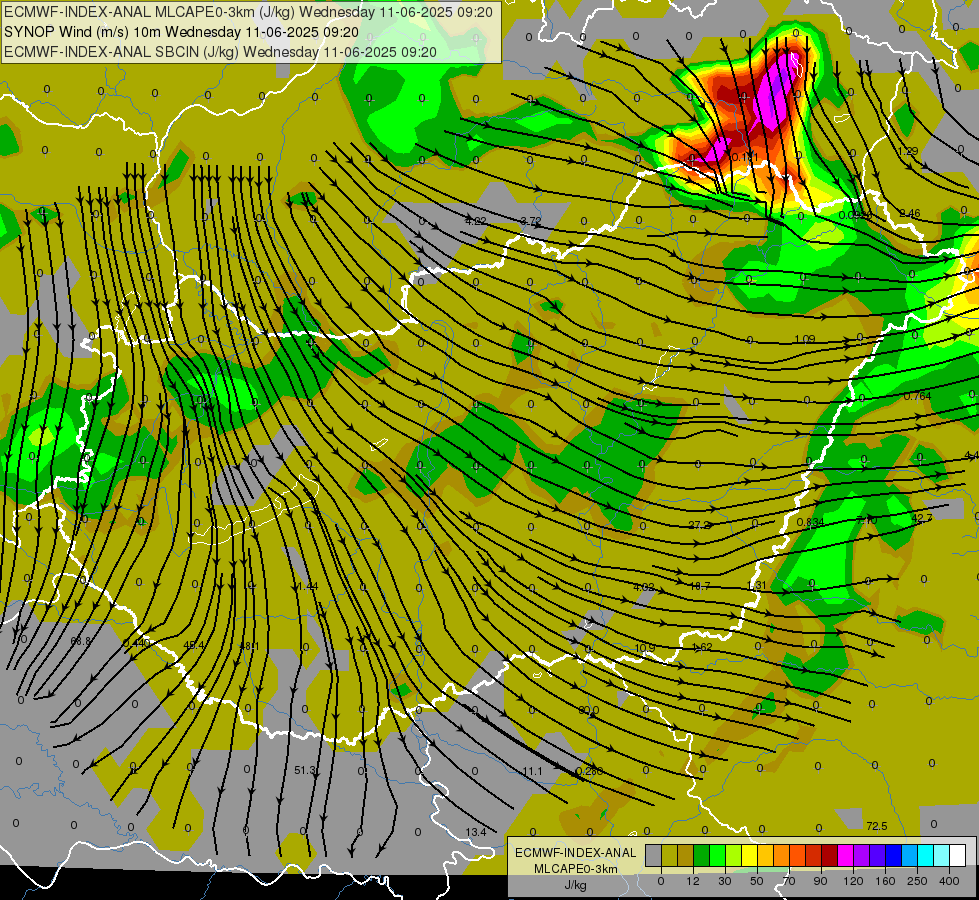This screenshot has width=979, height=900.
Task: Click the map value 48.1
Action: pyautogui.click(x=249, y=646)
